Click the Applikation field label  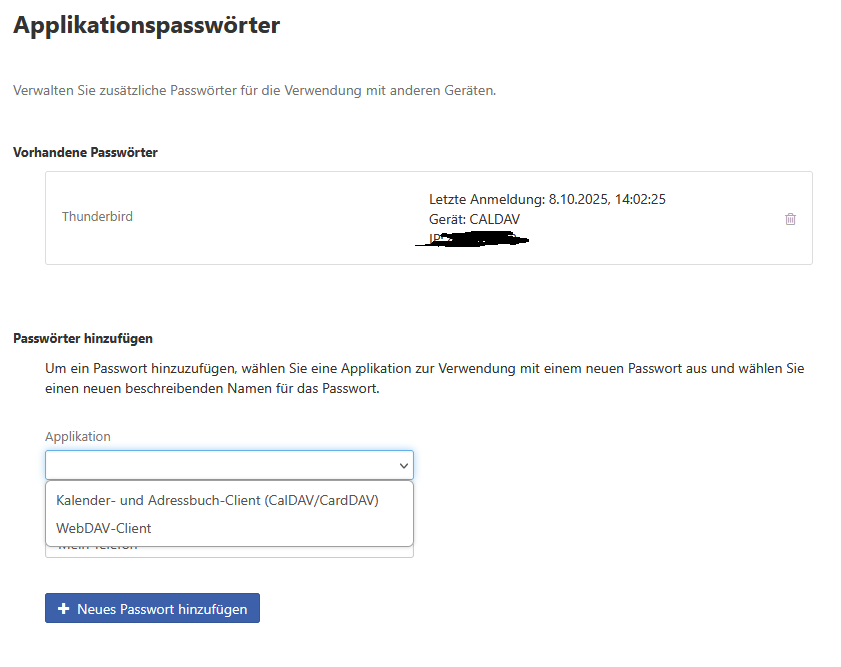tap(78, 436)
